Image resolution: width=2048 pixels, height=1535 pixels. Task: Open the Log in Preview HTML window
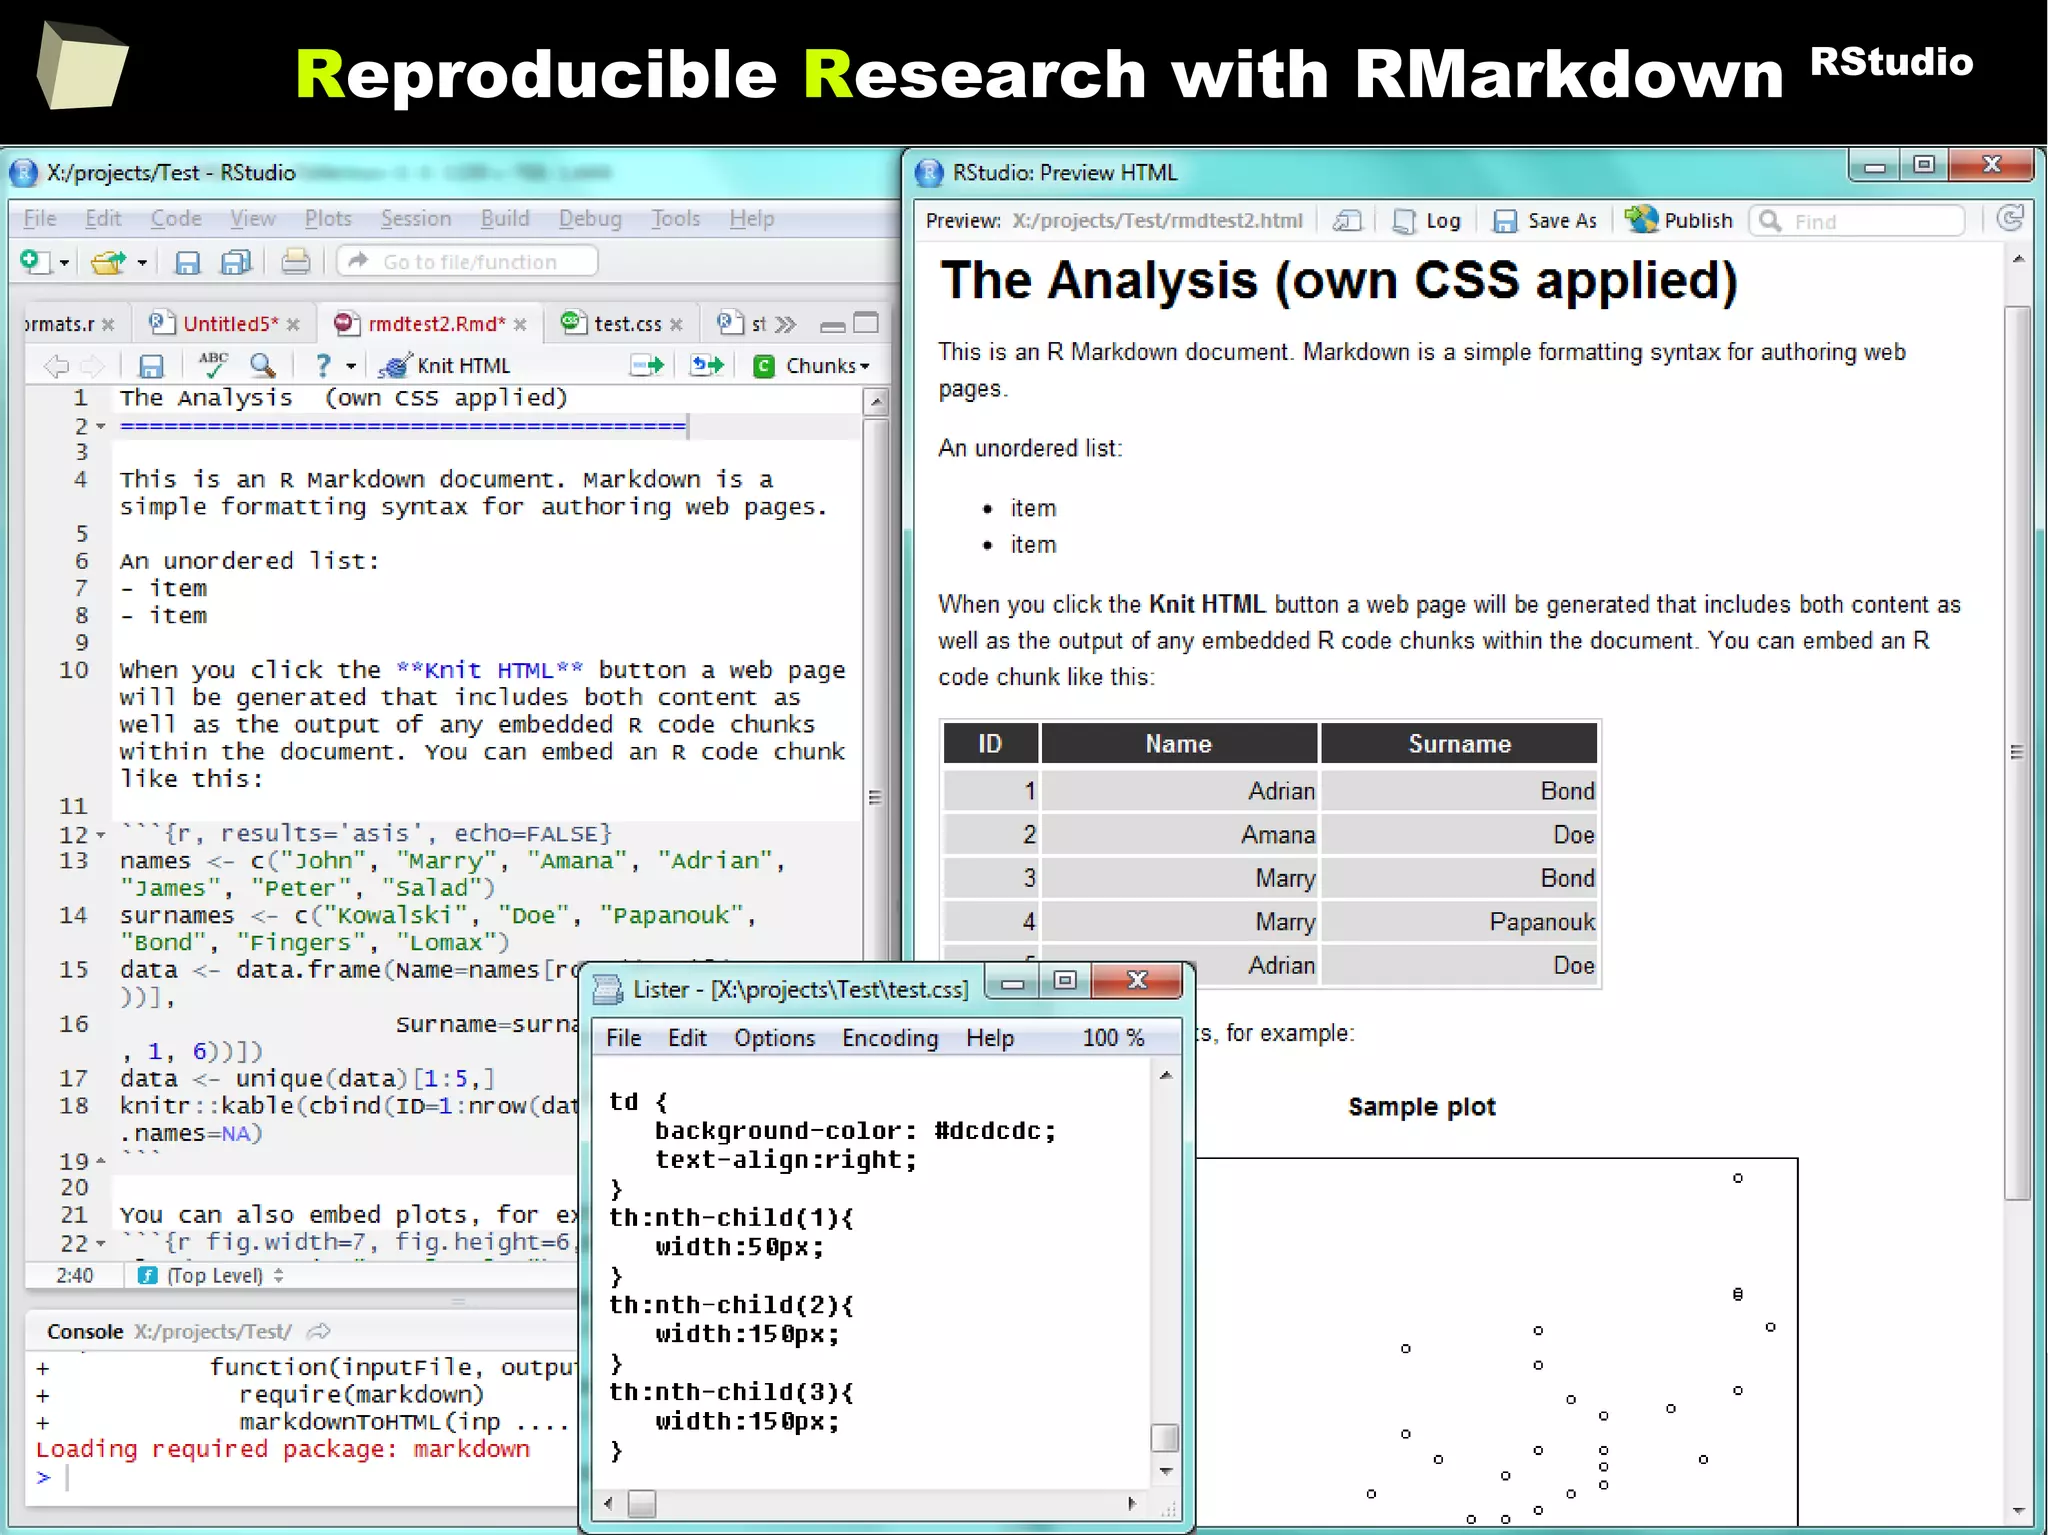(x=1427, y=221)
